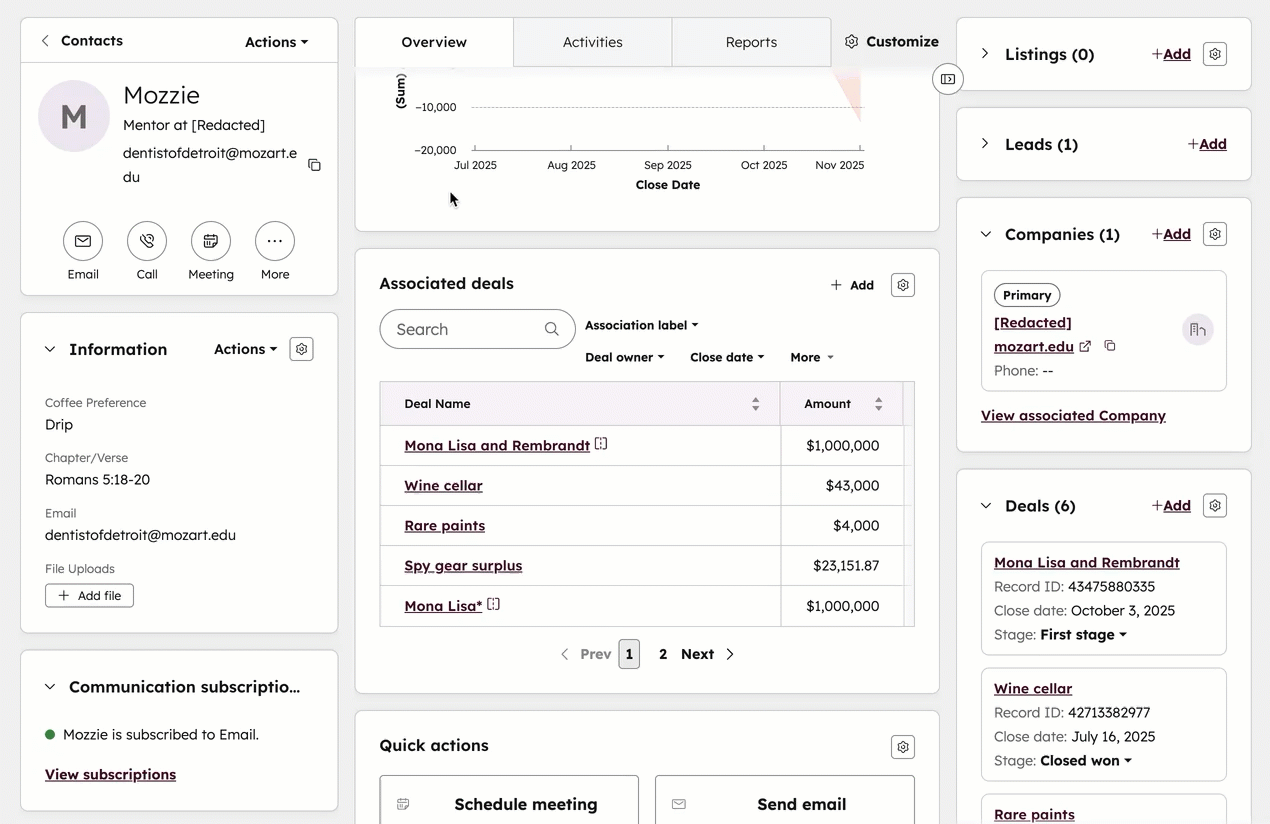Open the external link icon next to mozart.edu
This screenshot has width=1270, height=824.
point(1087,346)
